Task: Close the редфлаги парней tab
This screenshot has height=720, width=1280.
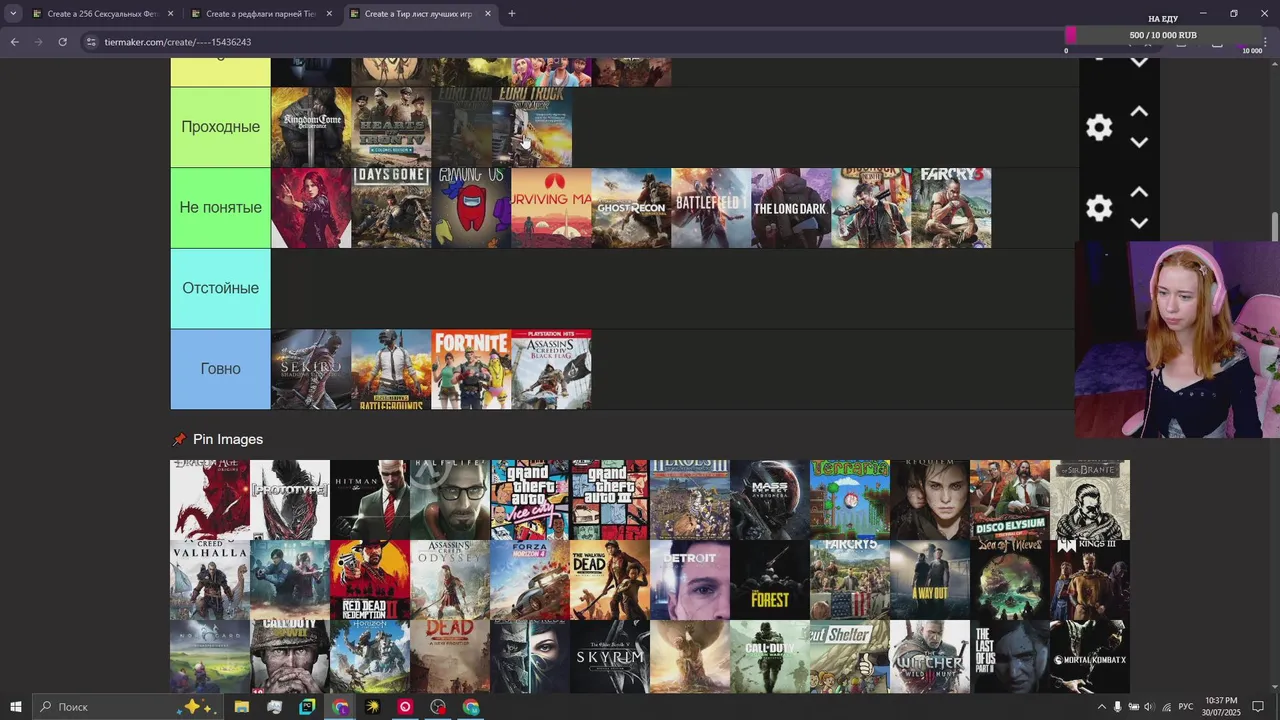Action: coord(329,14)
